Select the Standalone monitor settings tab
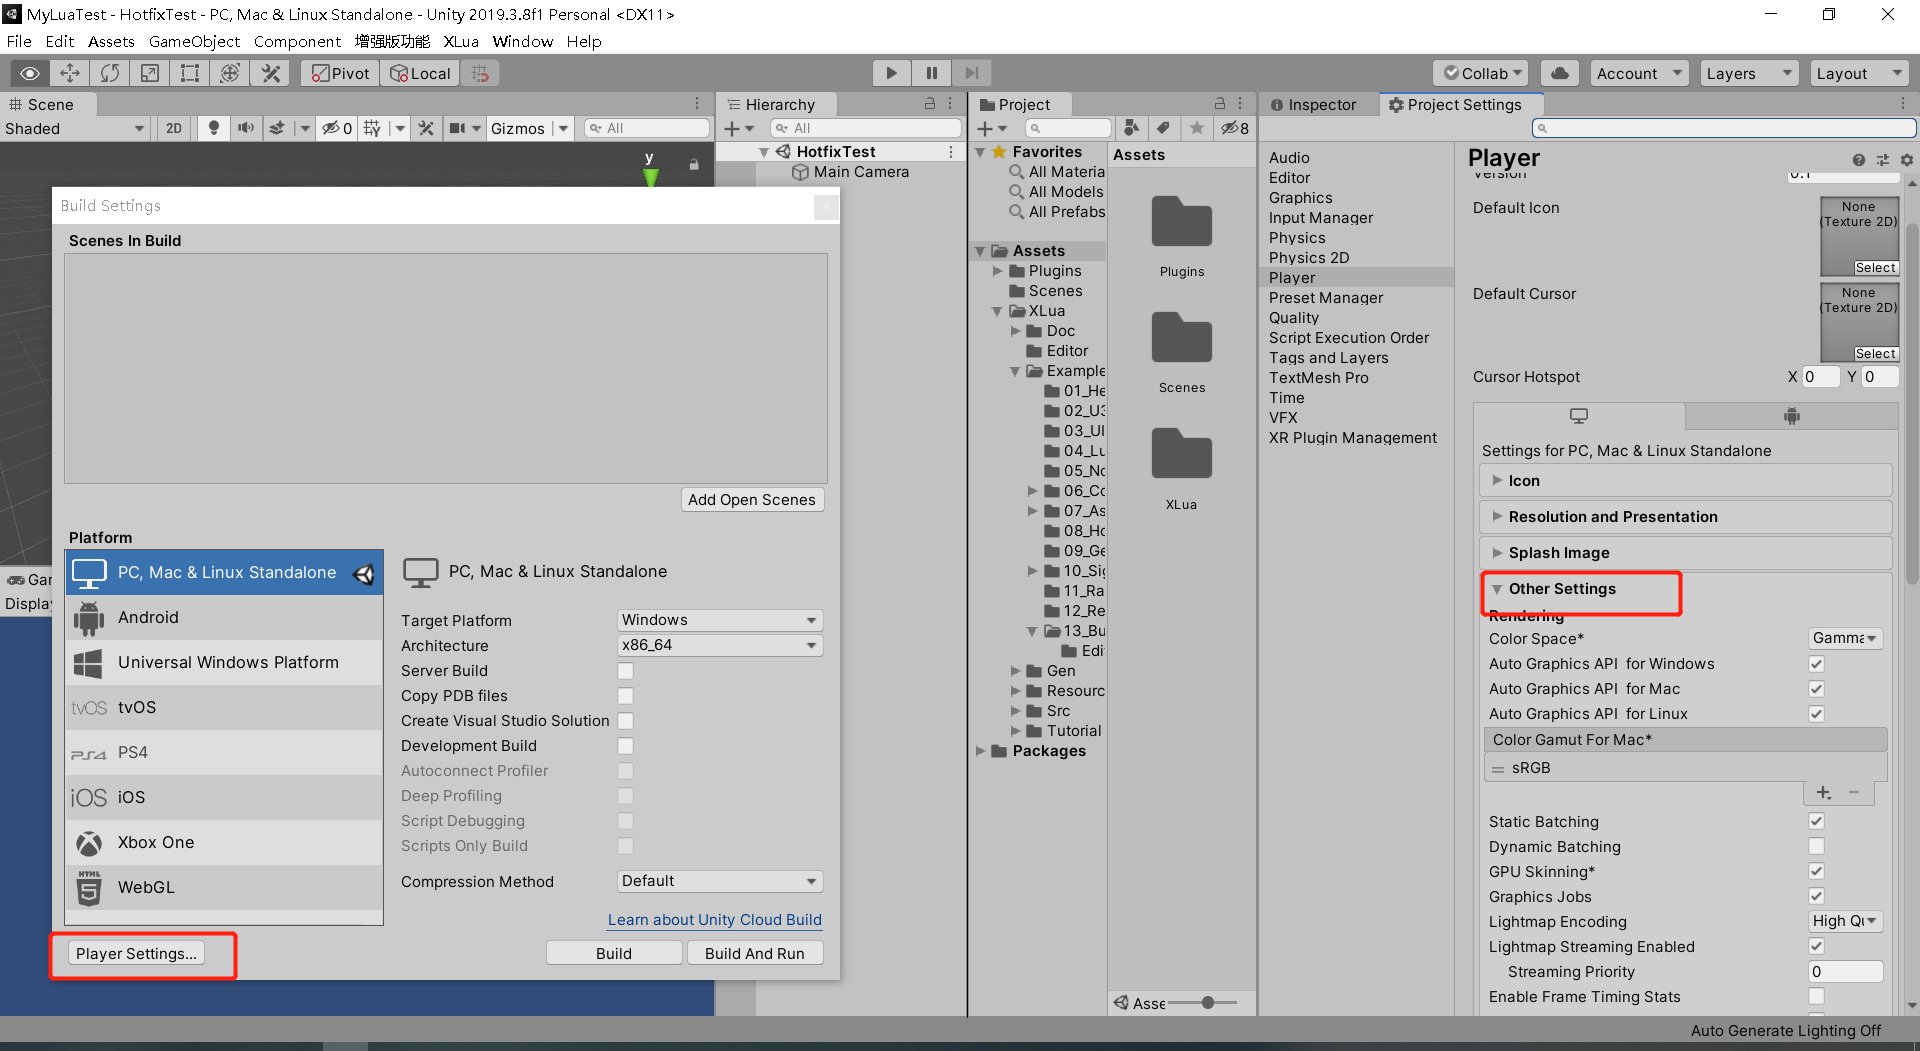The height and width of the screenshot is (1051, 1920). tap(1579, 416)
